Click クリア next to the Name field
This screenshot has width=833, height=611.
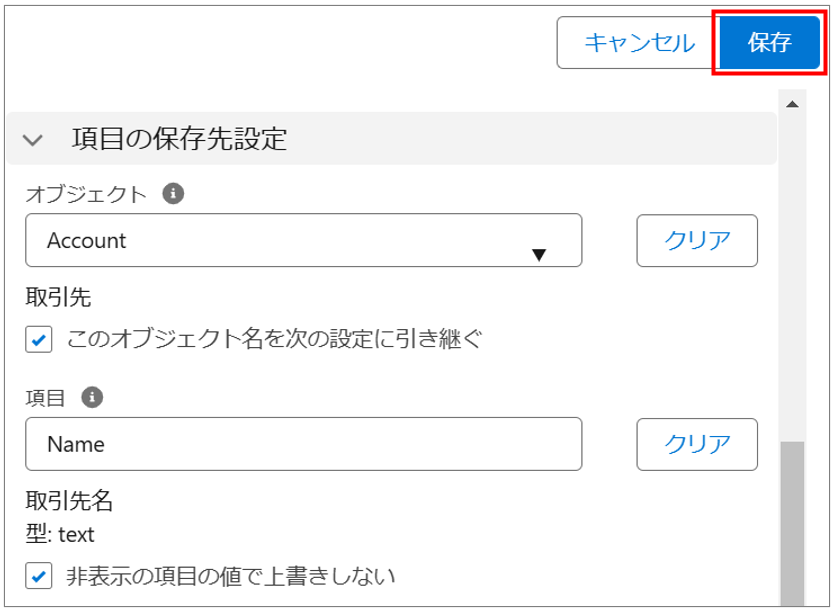(697, 444)
